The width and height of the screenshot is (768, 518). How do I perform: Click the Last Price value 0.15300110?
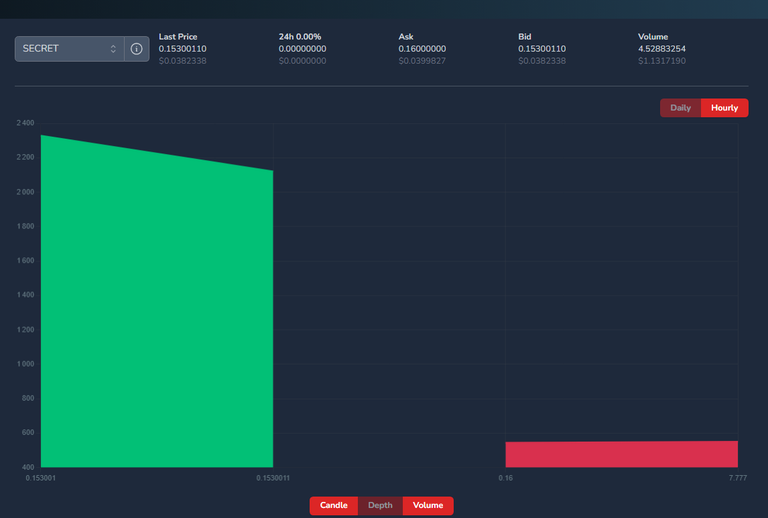pyautogui.click(x=183, y=49)
